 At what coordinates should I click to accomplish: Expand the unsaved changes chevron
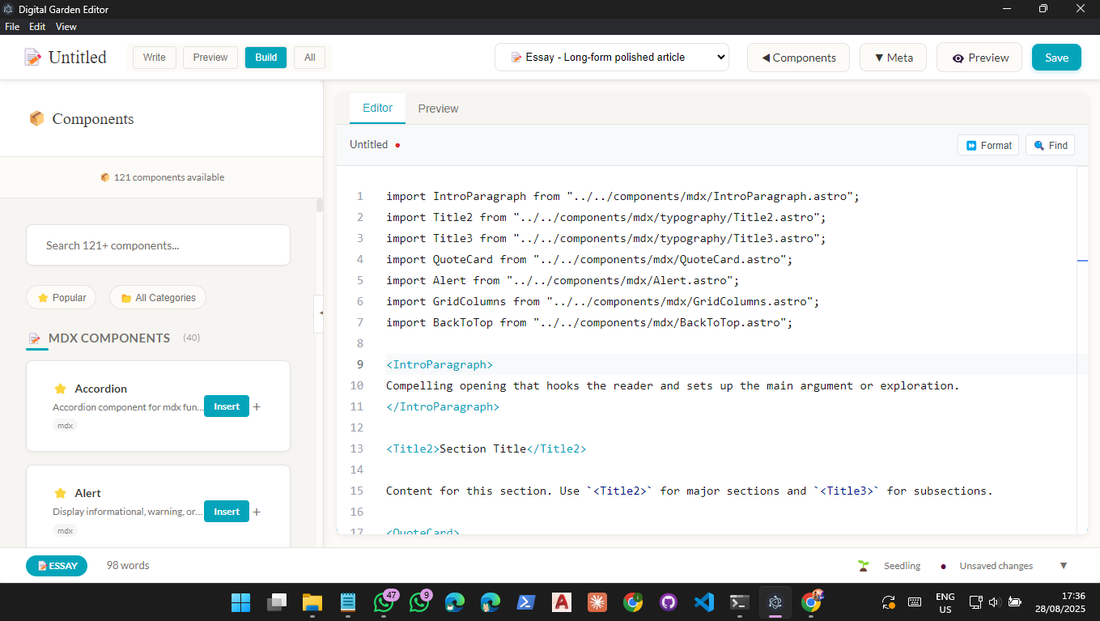click(x=1063, y=565)
